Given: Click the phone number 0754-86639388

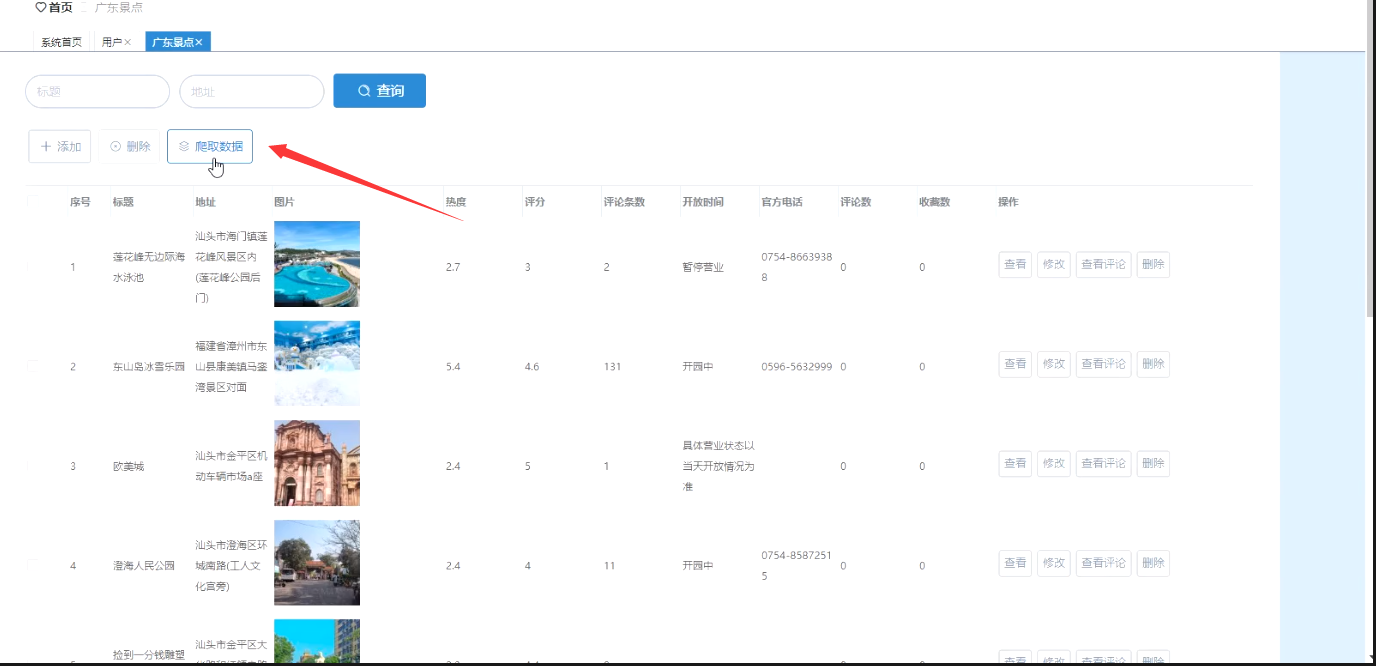Looking at the screenshot, I should coord(797,267).
